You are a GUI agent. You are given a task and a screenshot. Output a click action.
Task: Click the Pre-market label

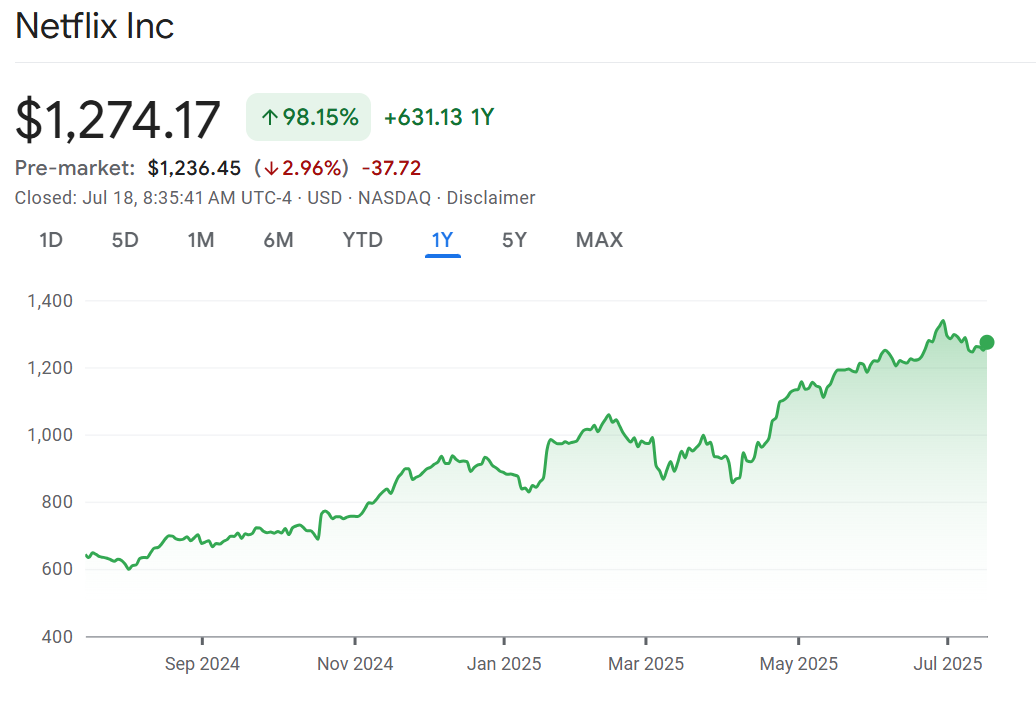tap(75, 168)
